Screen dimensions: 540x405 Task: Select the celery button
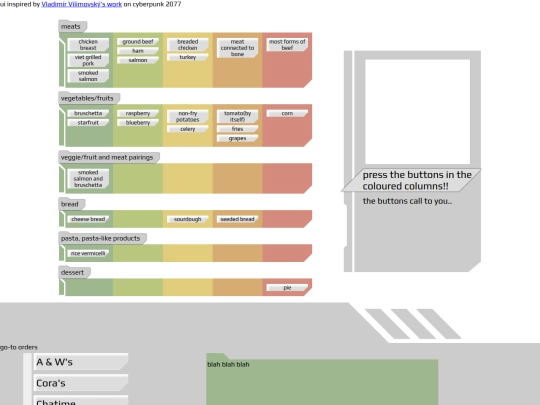(188, 129)
